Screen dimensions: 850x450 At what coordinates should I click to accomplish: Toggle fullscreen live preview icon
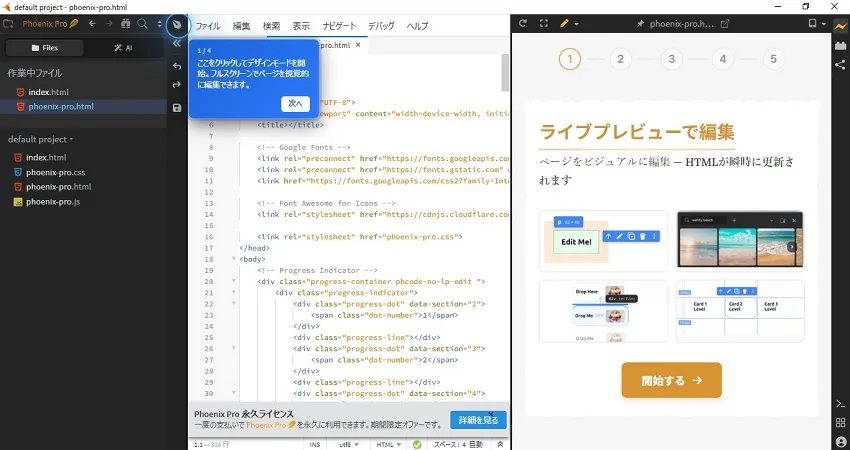pyautogui.click(x=544, y=23)
